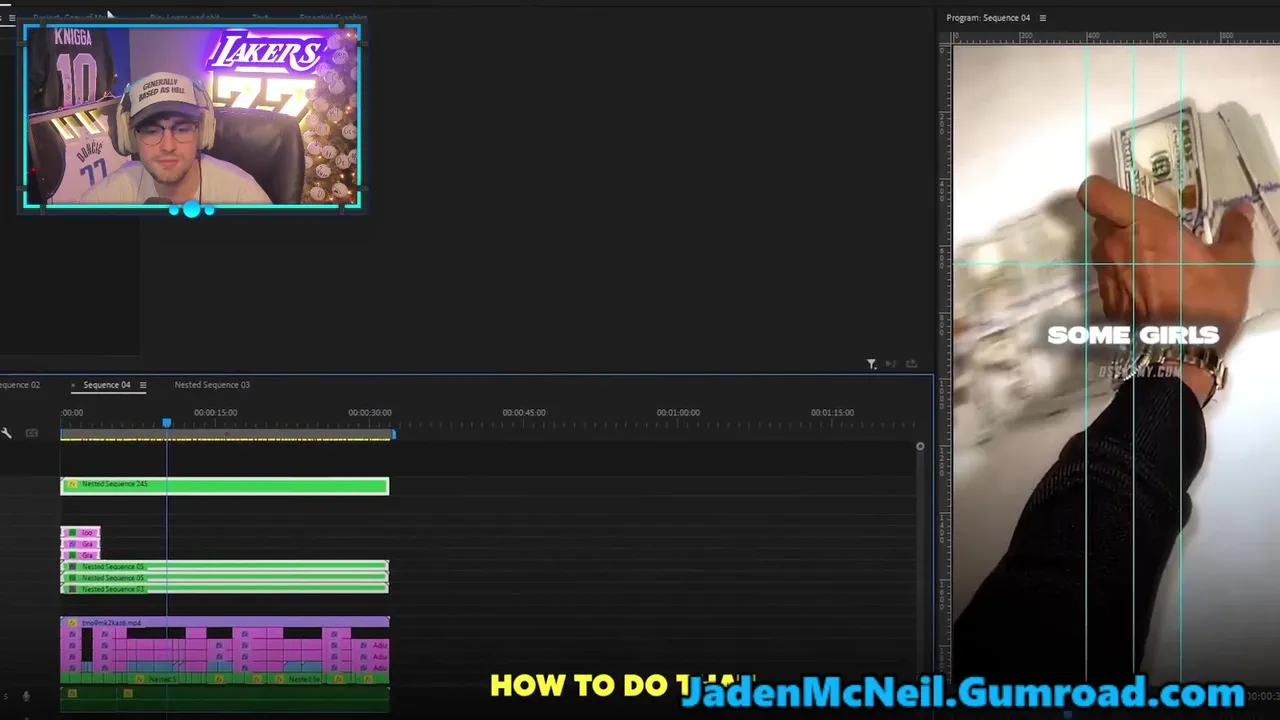Click 00:01:00:00 on the time ruler
The image size is (1280, 720).
678,413
